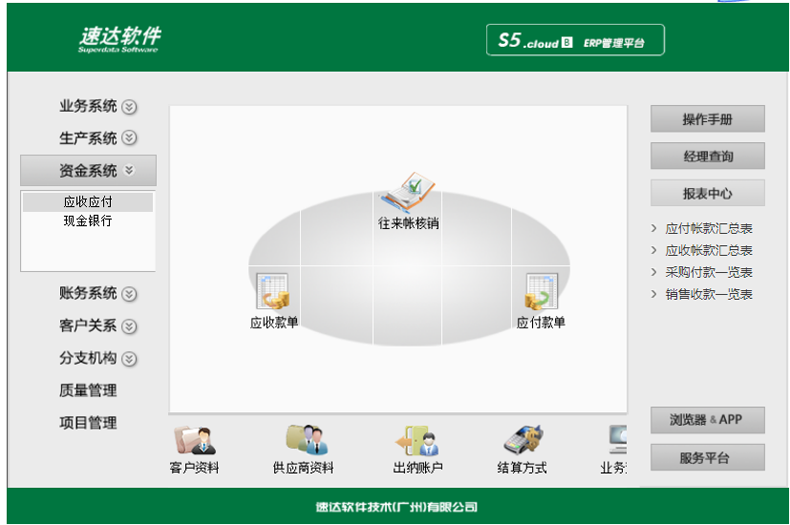Open 质量管理 menu item

pos(88,390)
